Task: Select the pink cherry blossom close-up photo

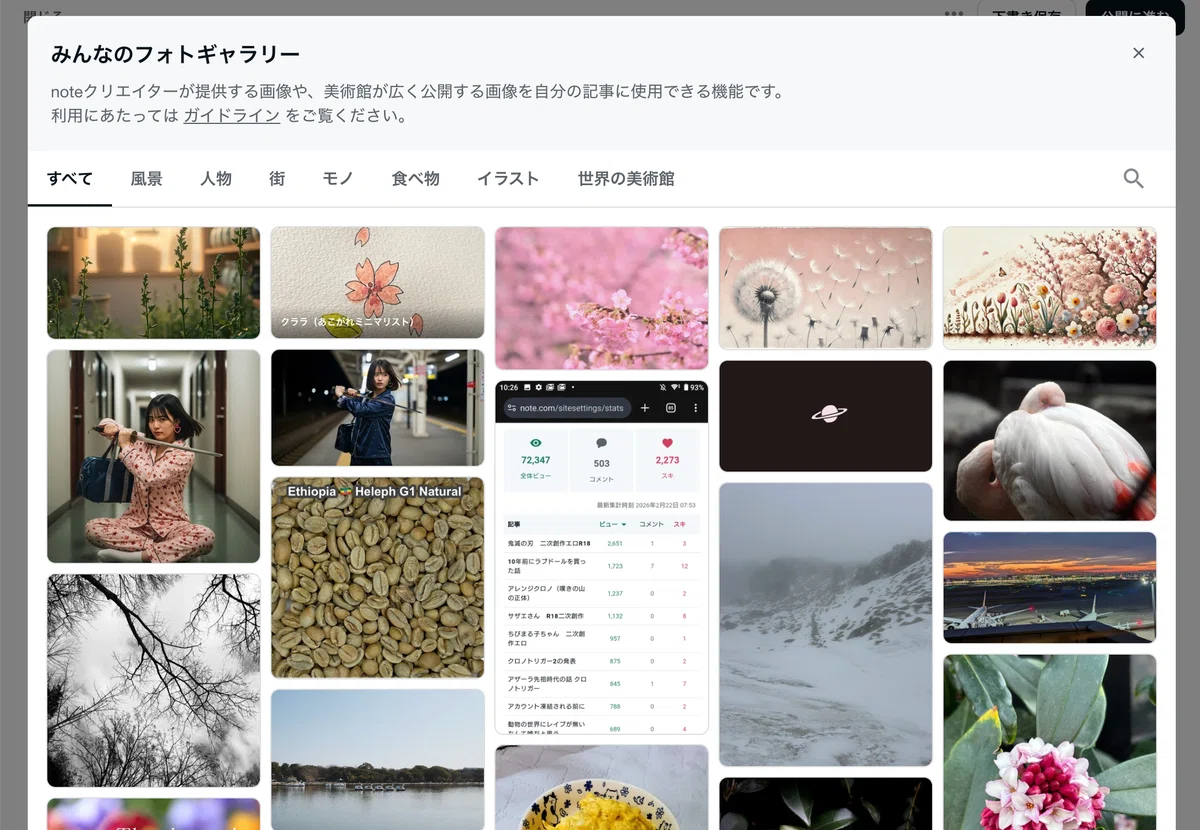Action: point(601,298)
